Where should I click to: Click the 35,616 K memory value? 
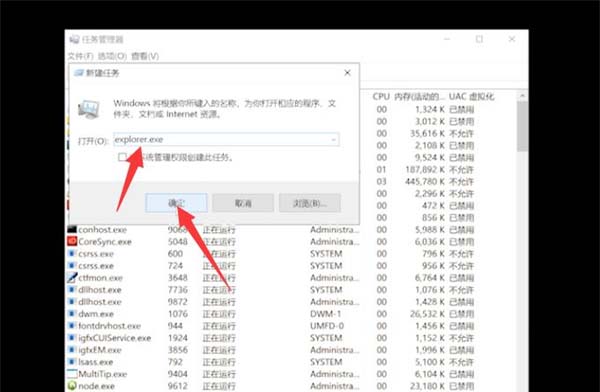(x=427, y=134)
